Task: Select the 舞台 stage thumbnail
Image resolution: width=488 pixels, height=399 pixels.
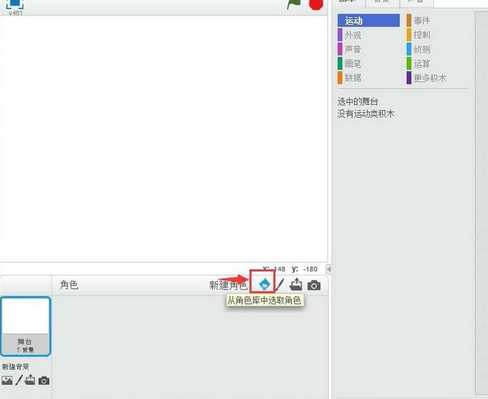Action: (26, 326)
